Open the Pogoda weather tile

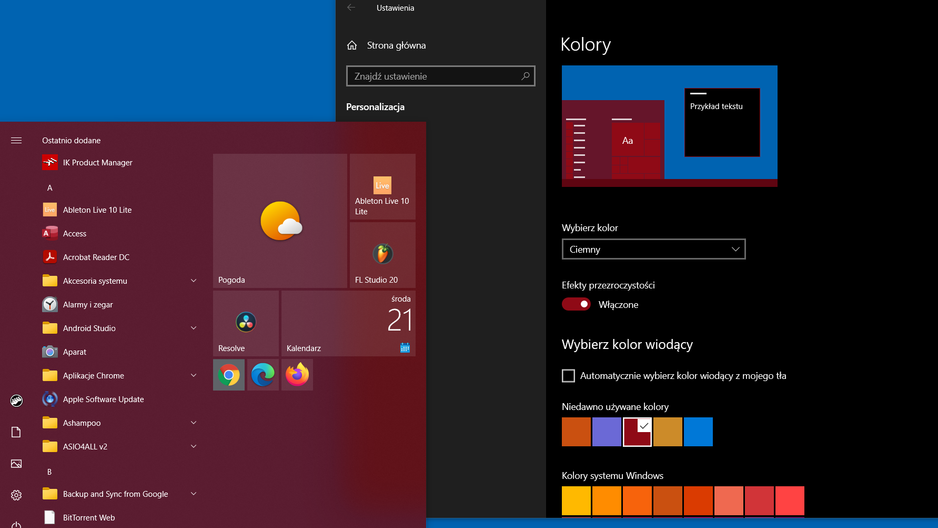point(280,221)
